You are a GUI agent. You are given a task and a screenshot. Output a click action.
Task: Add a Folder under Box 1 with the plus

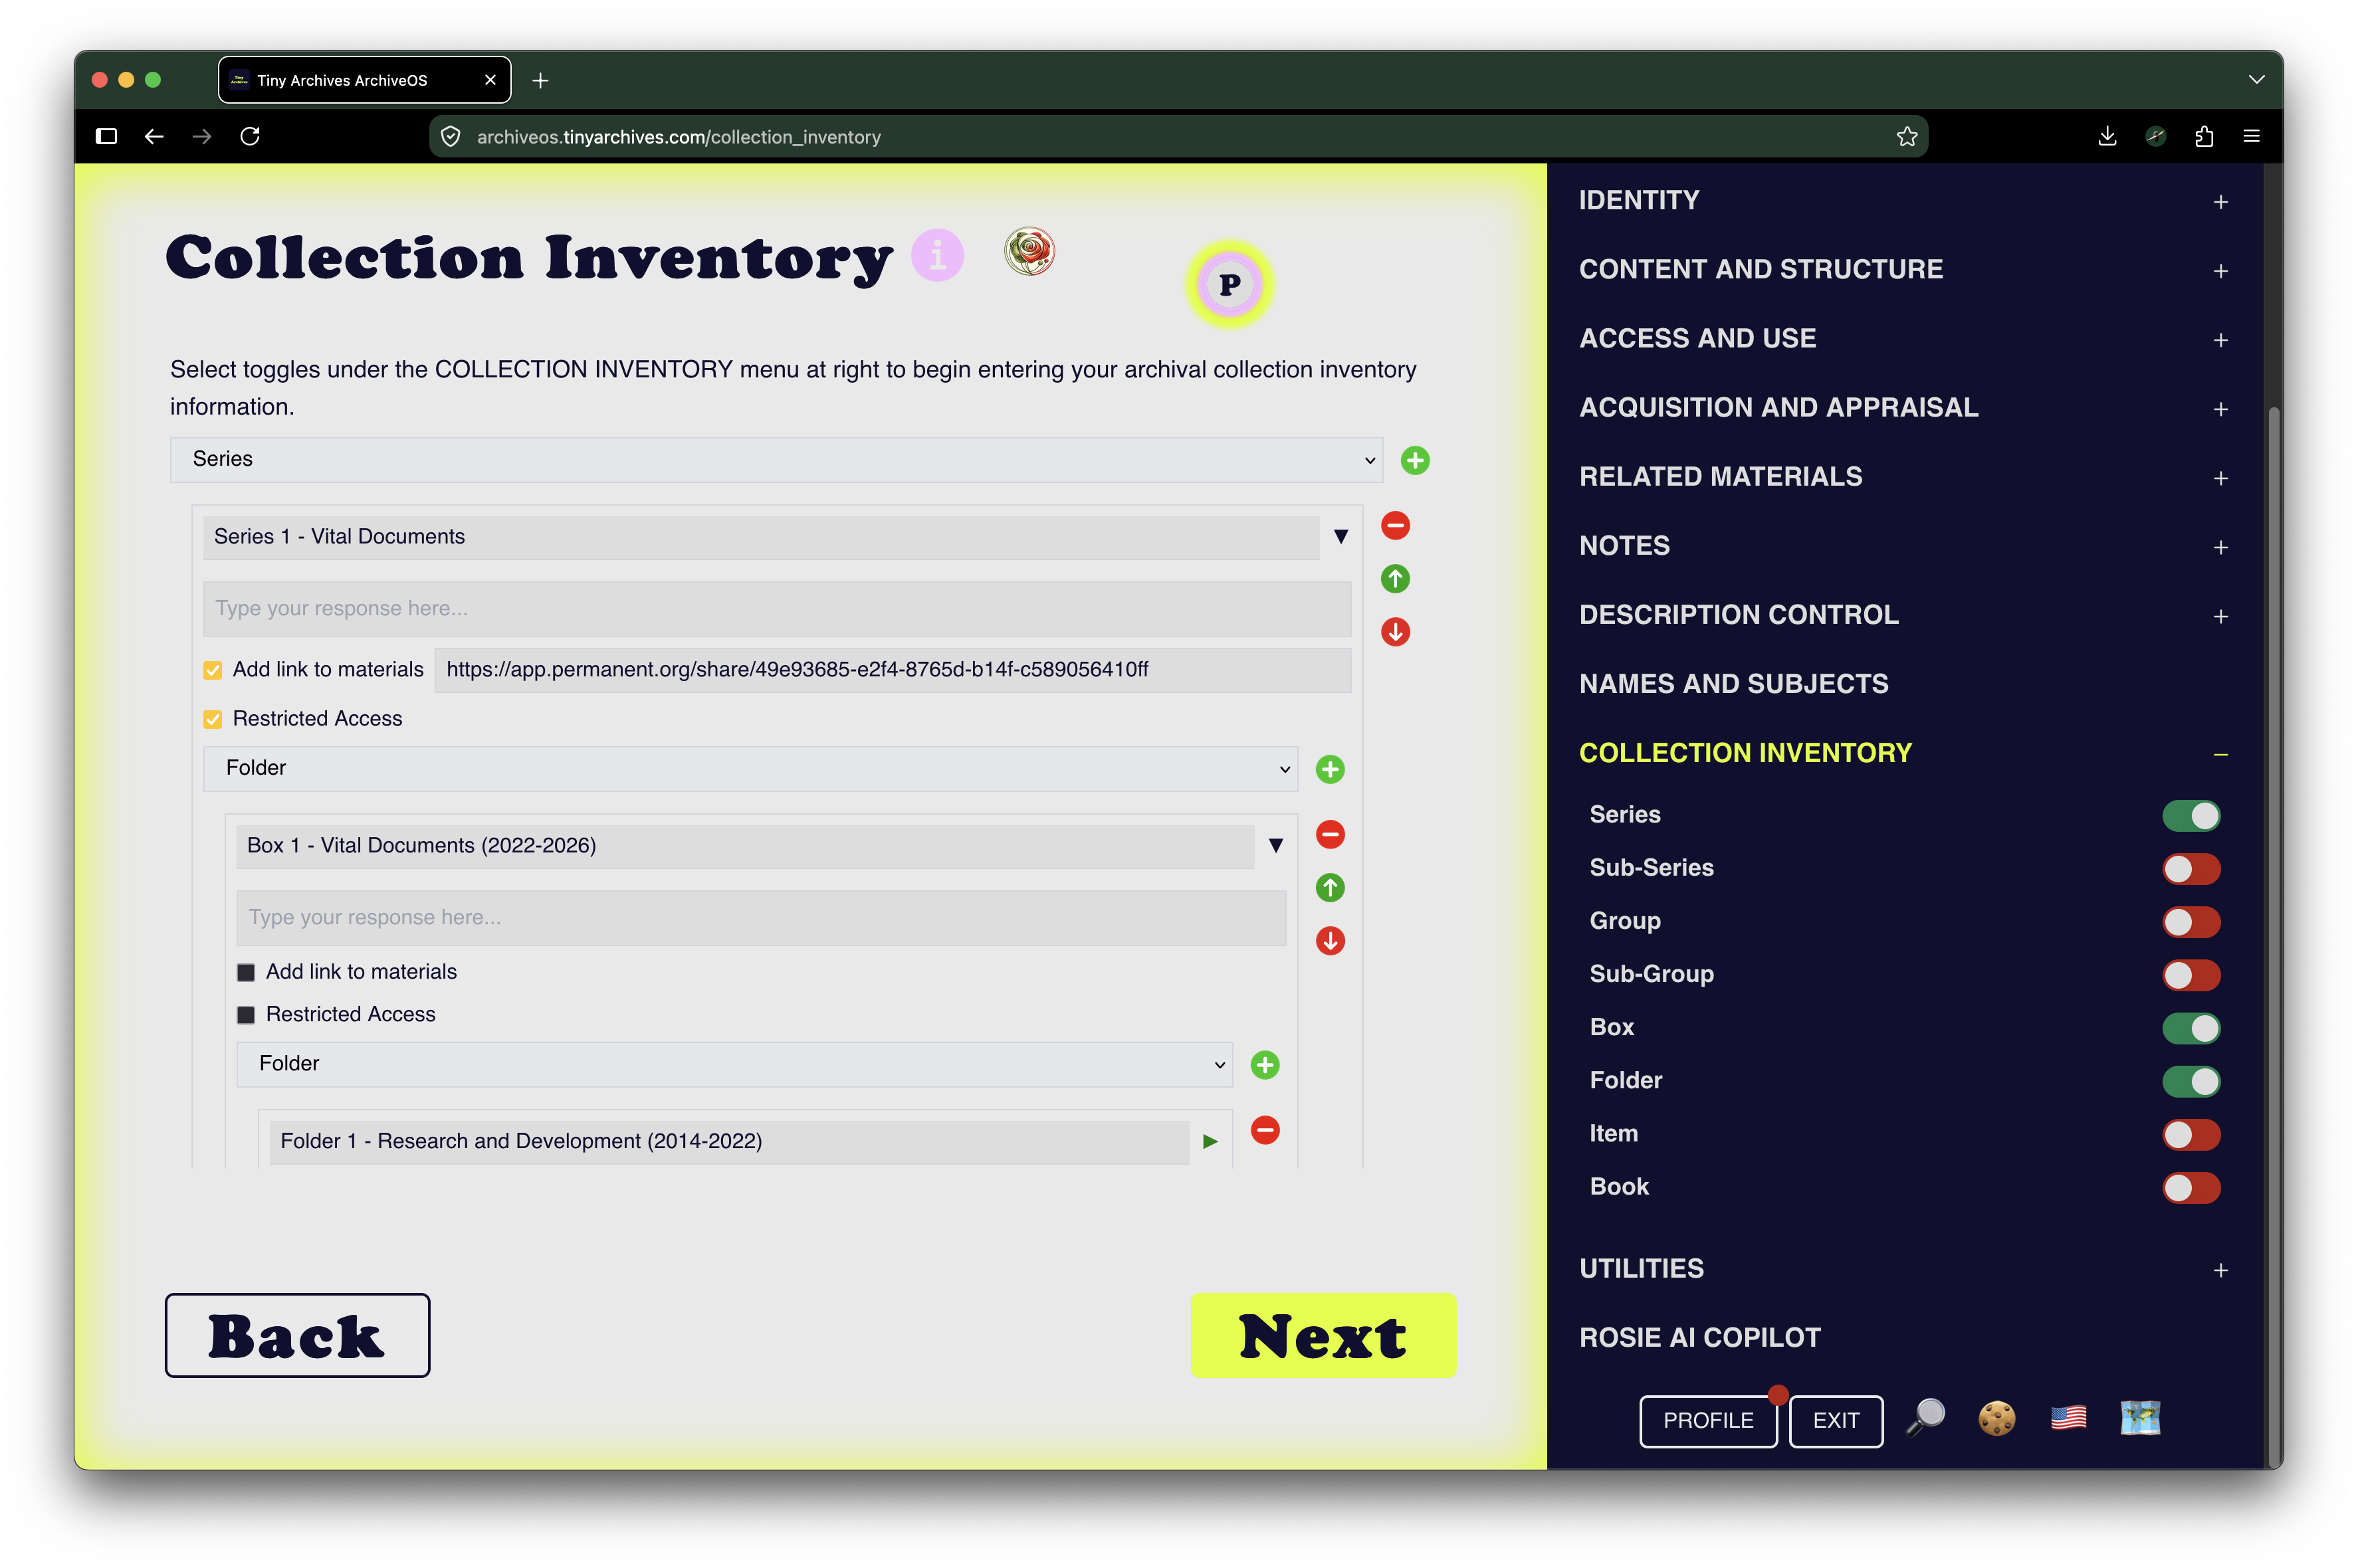(x=1264, y=1065)
